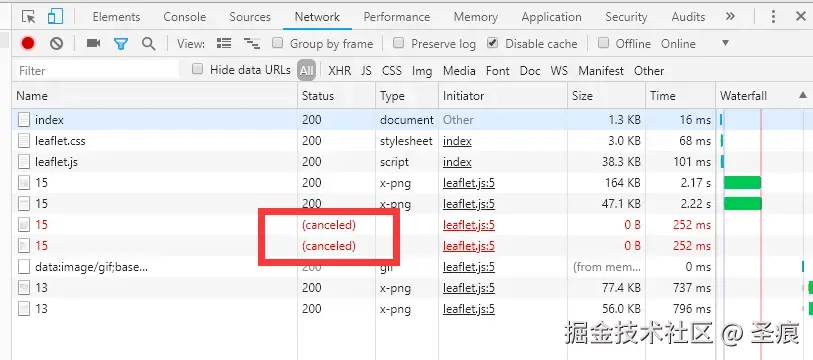
Task: Open leaflet.js:5 initiator of gif request
Action: point(469,267)
